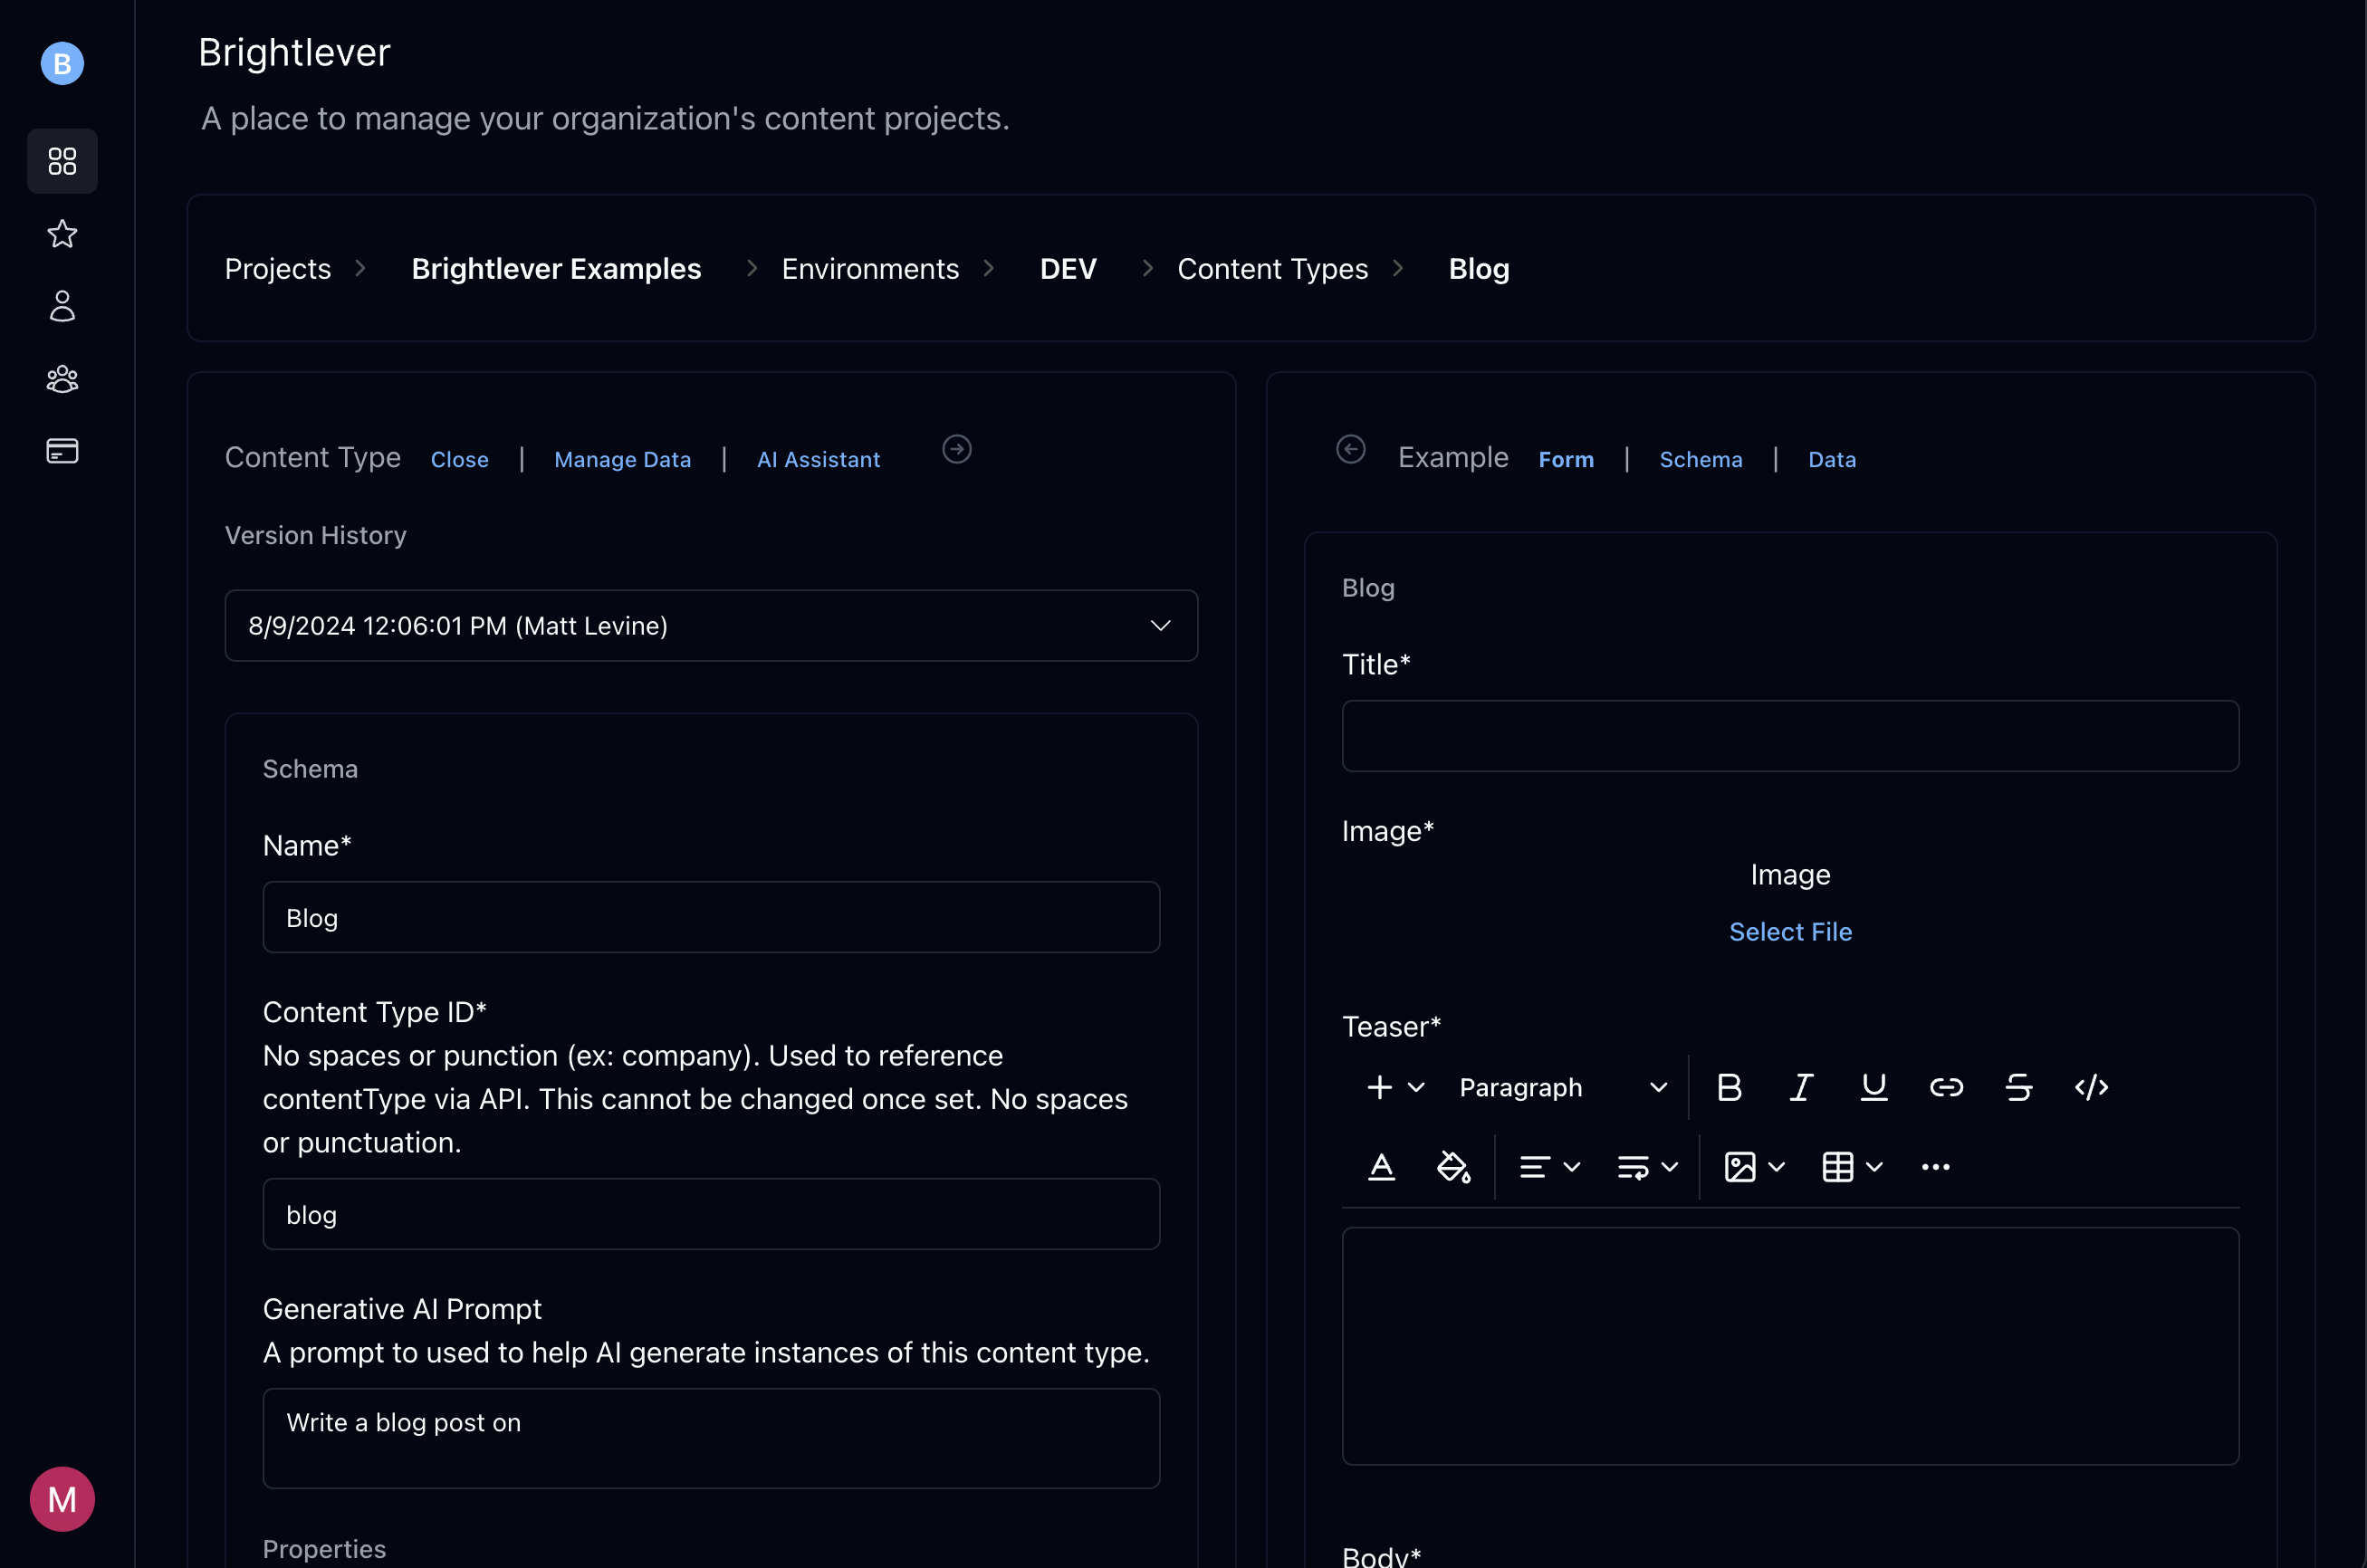Open the single user profile sidebar icon
Screen dimensions: 2367x1568
click(62, 306)
